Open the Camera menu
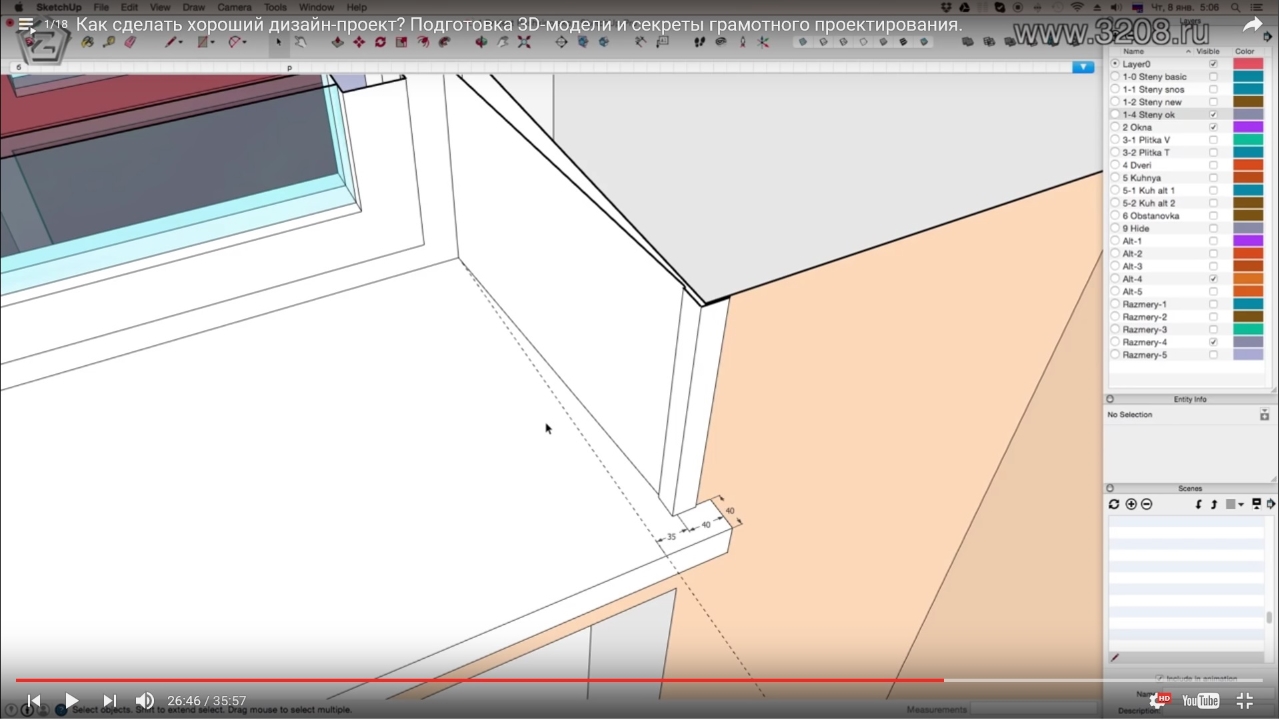Viewport: 1280px width, 720px height. (234, 7)
